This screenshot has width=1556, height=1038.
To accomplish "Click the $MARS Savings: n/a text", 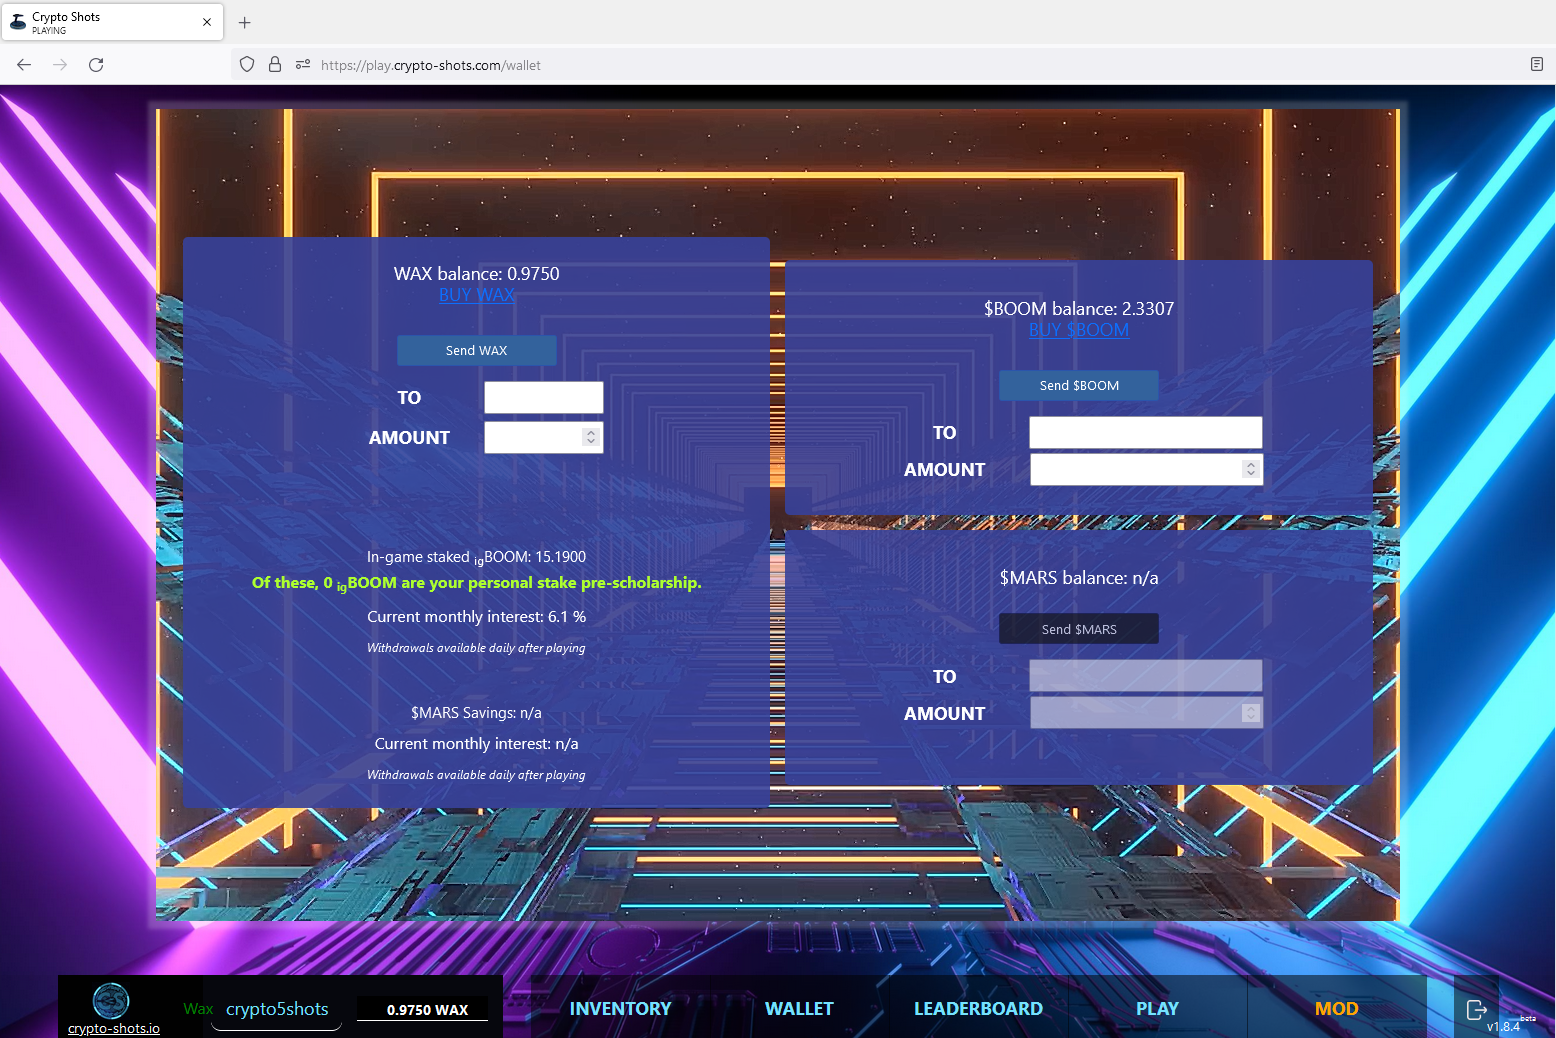I will [476, 713].
